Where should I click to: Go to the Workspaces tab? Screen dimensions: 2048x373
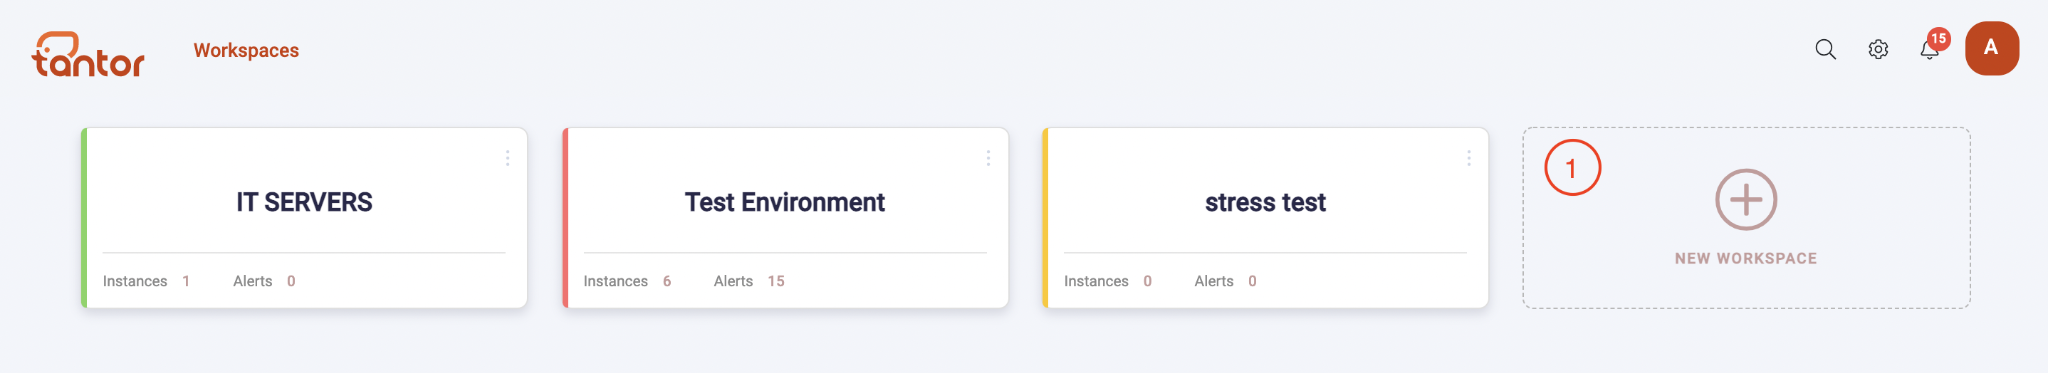pyautogui.click(x=246, y=50)
